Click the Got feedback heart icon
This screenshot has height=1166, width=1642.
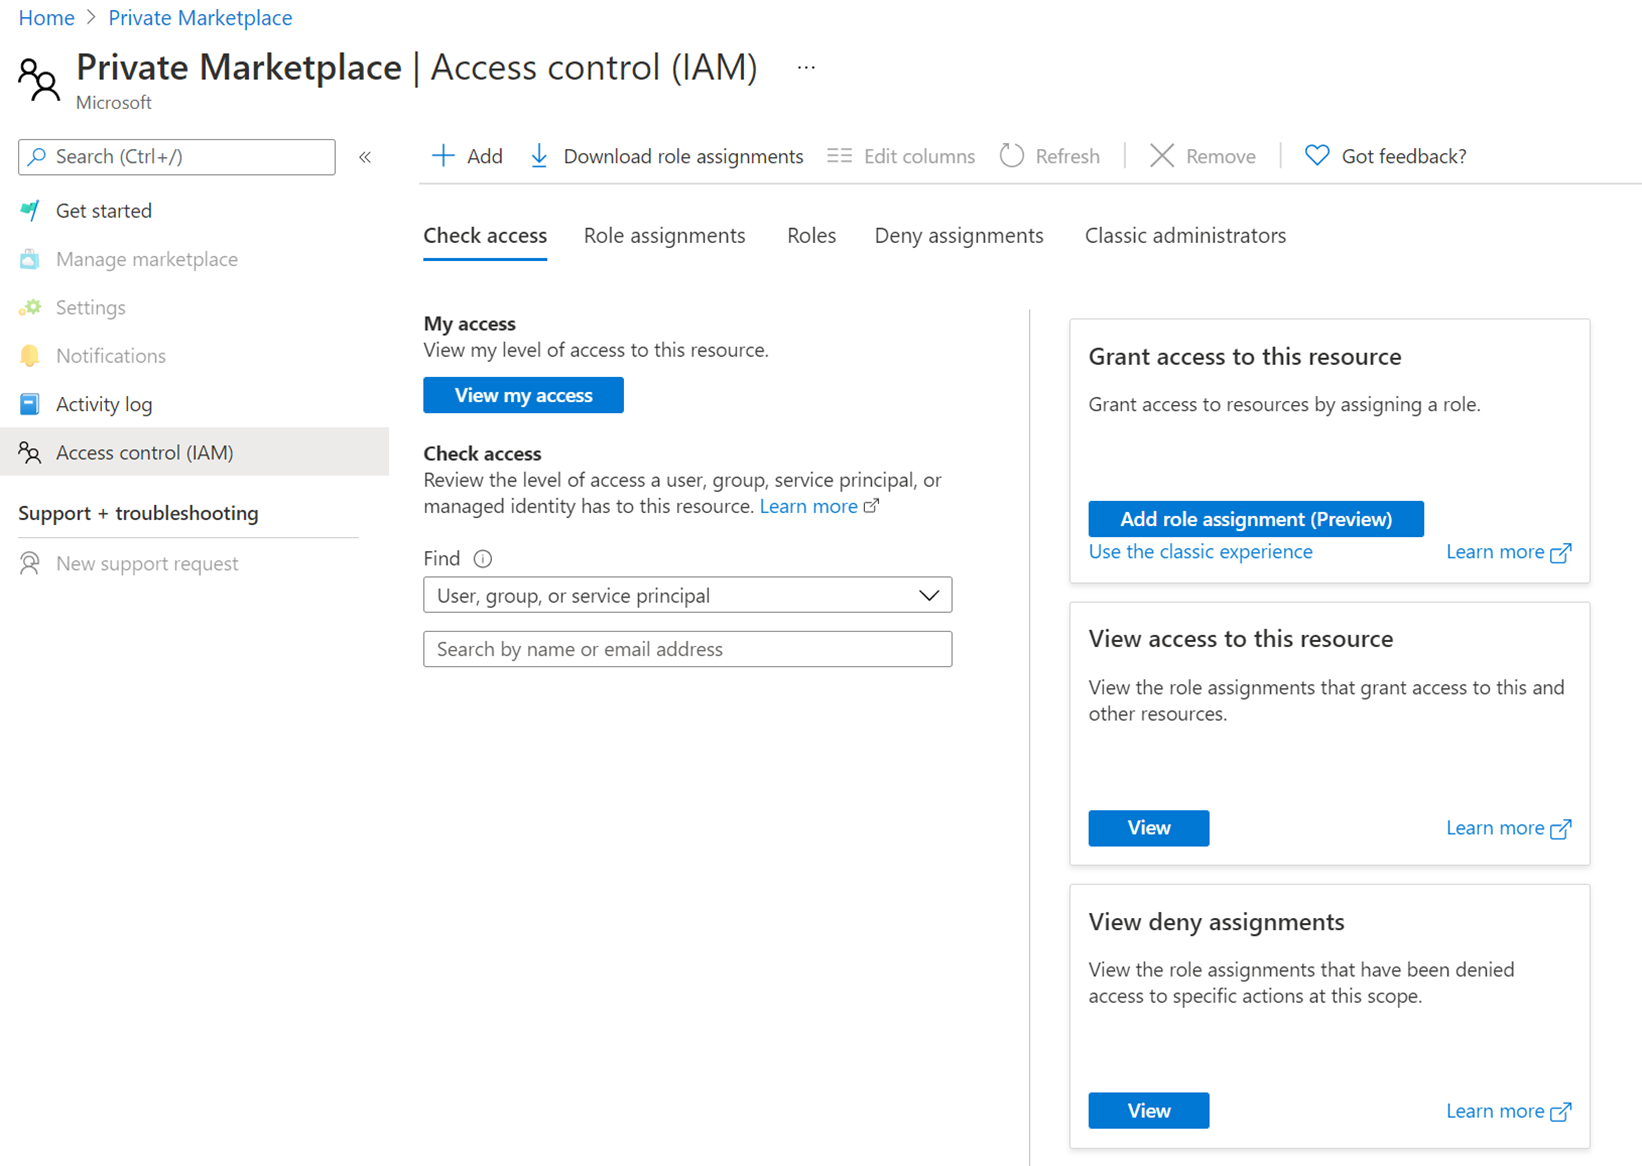(x=1317, y=156)
